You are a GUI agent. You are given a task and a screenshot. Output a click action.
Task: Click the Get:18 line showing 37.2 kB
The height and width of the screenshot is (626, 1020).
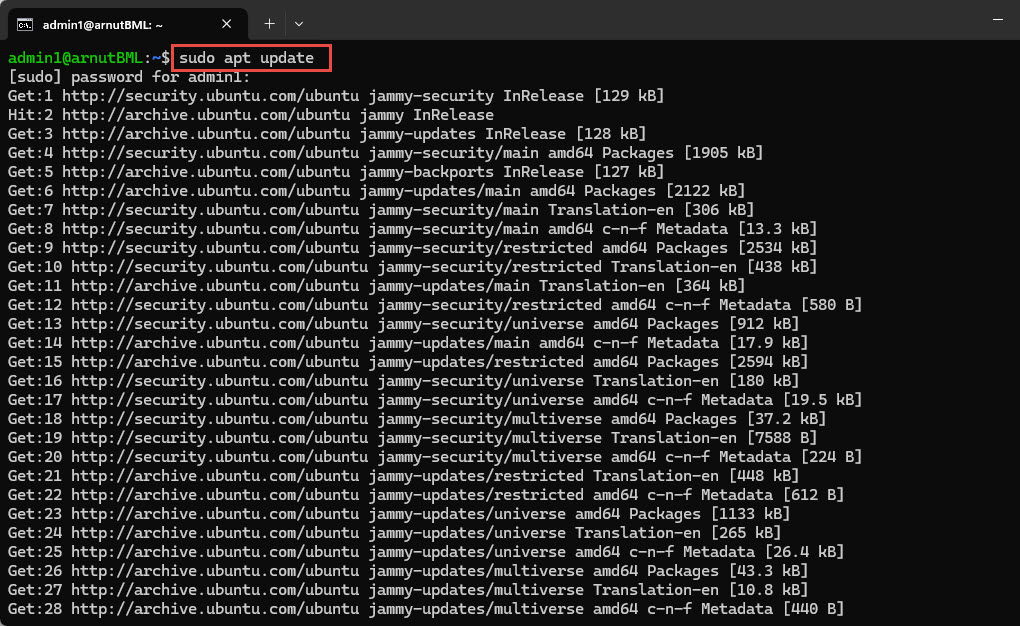416,419
